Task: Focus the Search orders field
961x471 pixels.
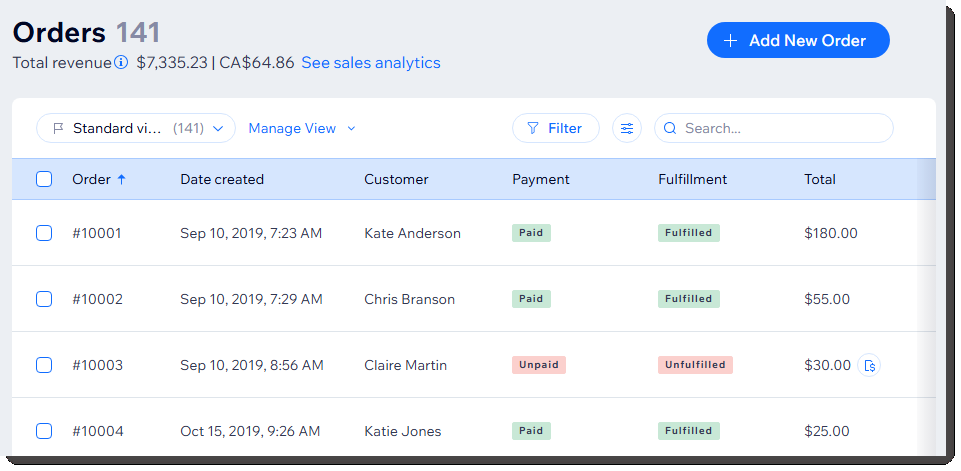Action: pyautogui.click(x=773, y=128)
